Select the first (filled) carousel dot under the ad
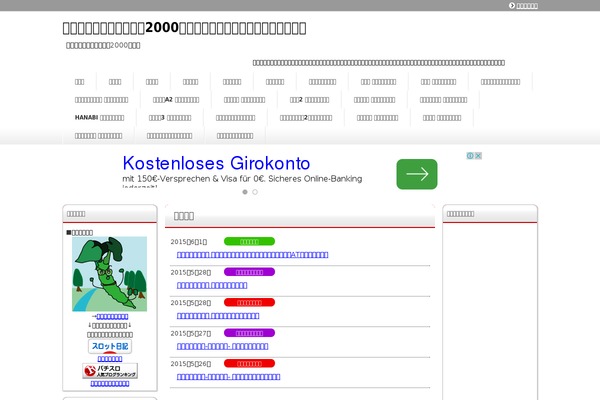Image resolution: width=600 pixels, height=400 pixels. 245,192
